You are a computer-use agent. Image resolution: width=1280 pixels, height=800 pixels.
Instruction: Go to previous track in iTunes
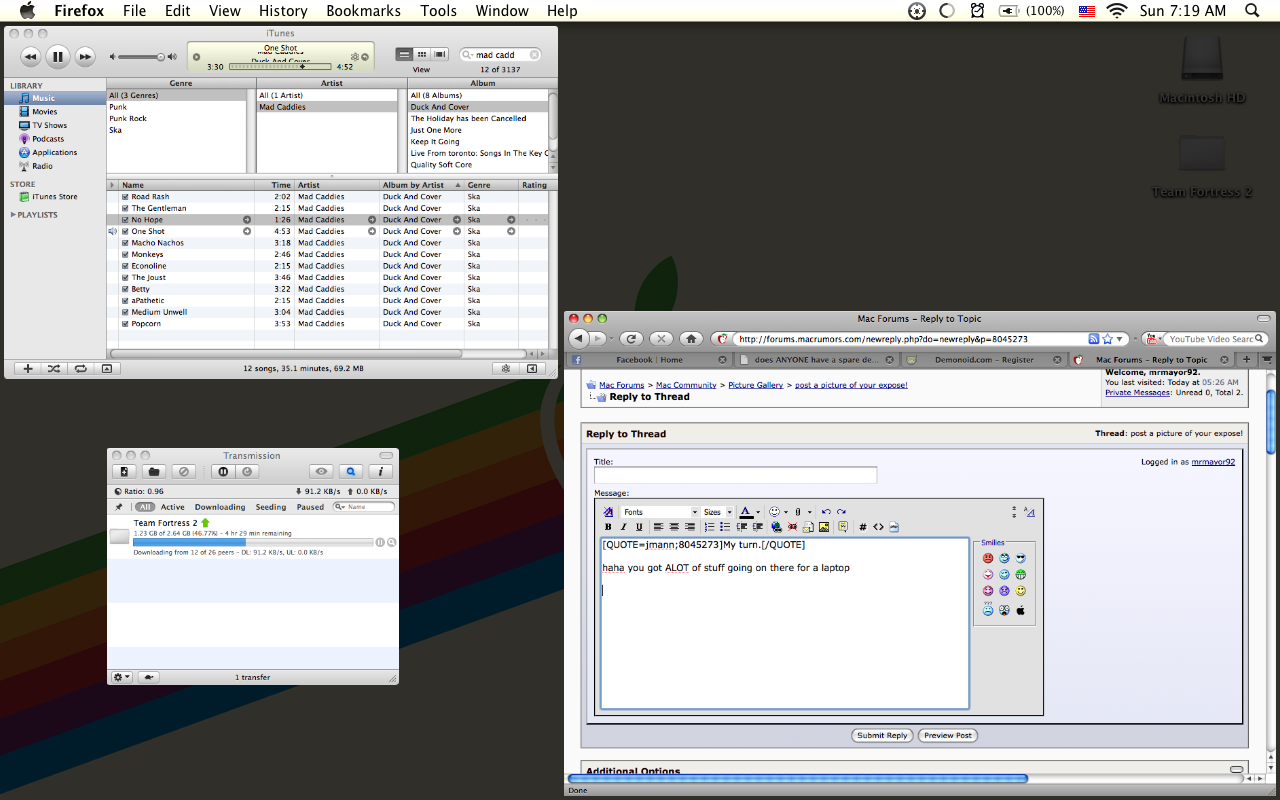click(x=30, y=57)
